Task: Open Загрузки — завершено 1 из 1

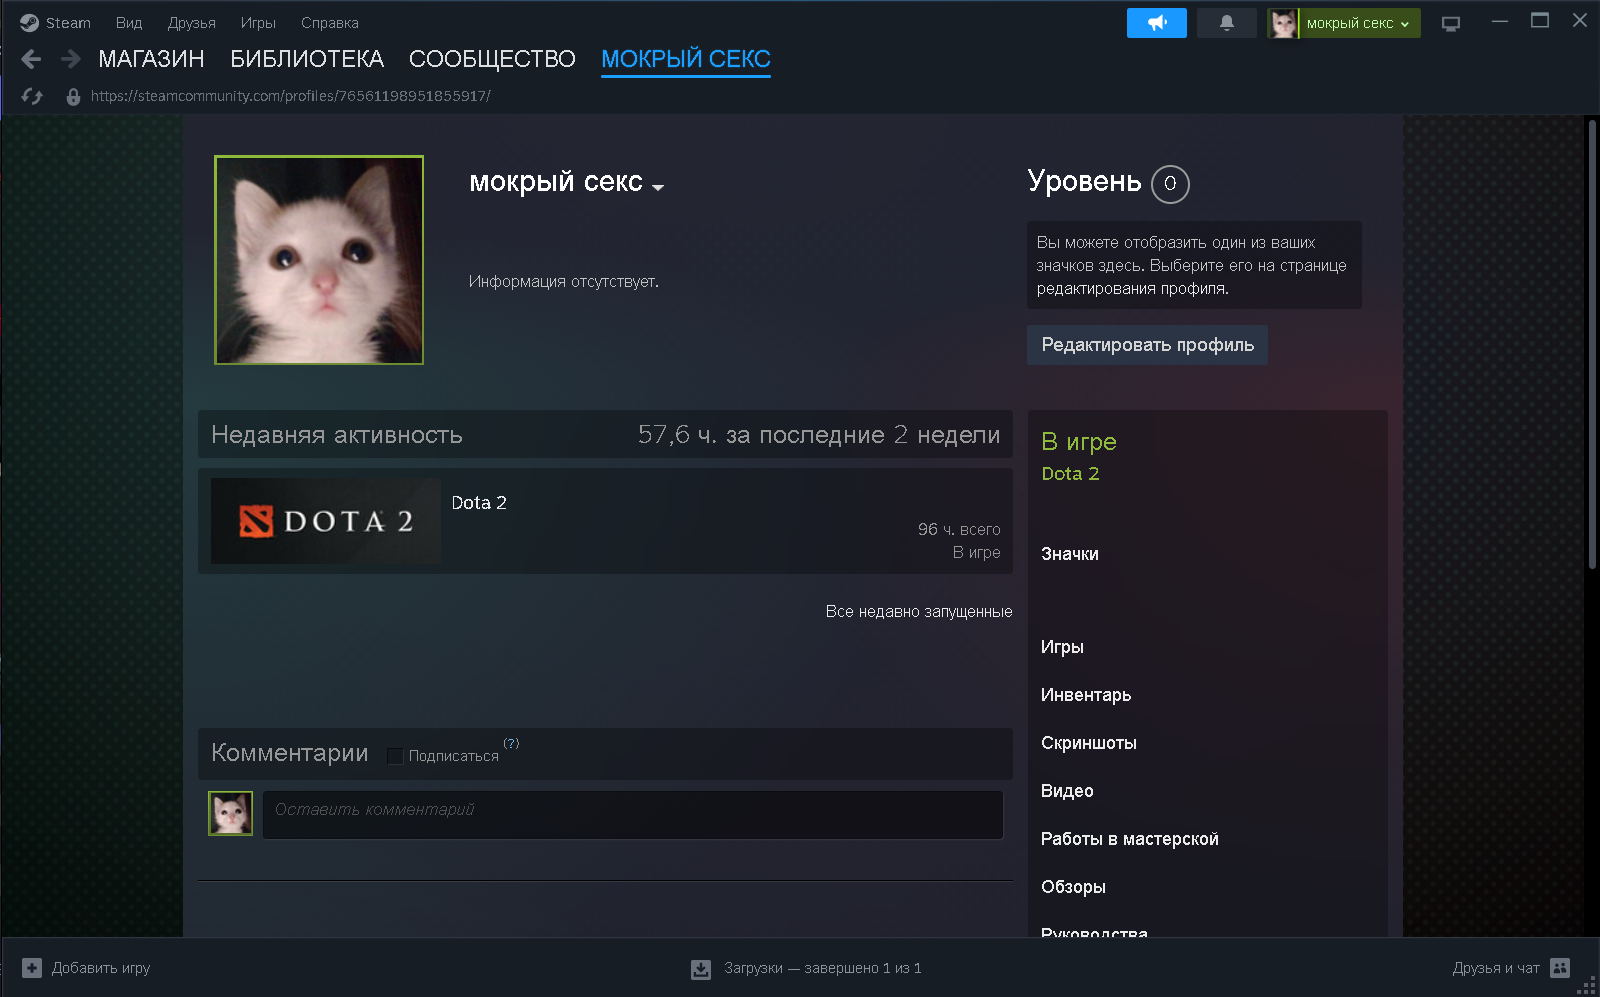Action: pyautogui.click(x=823, y=968)
